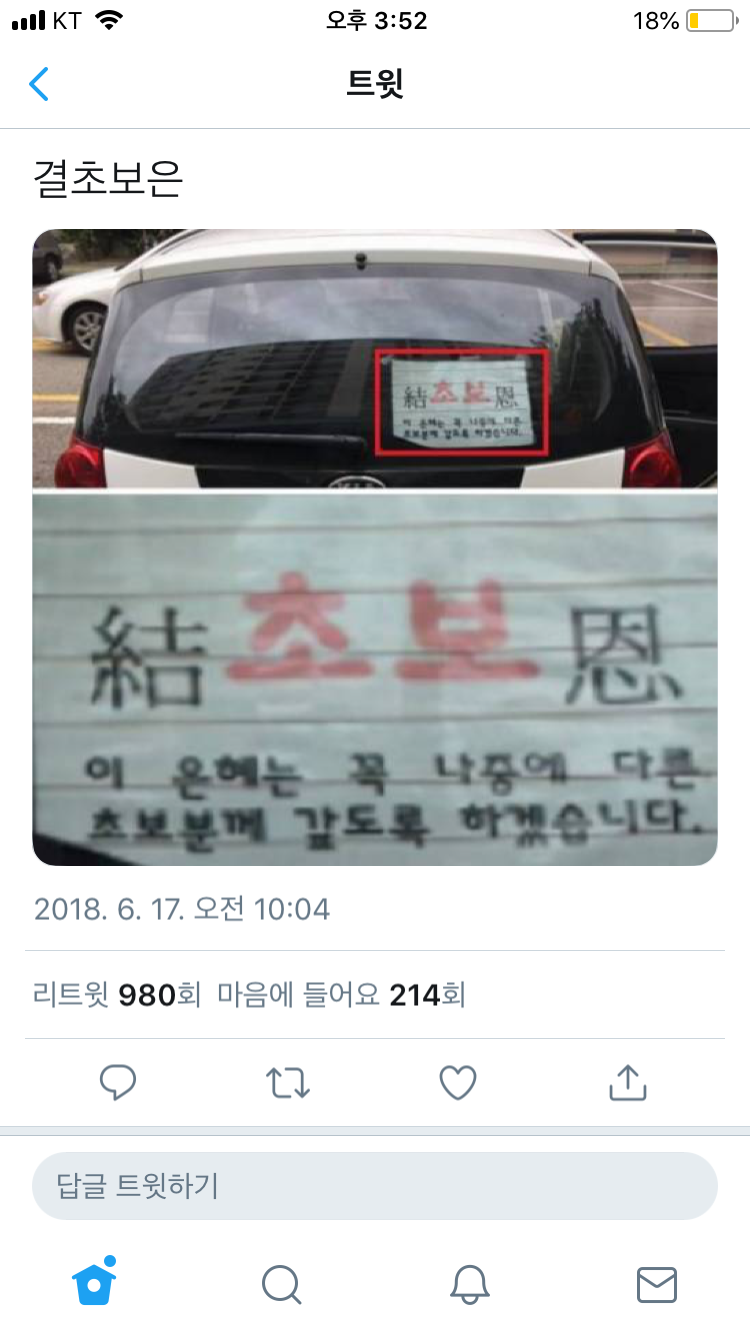Open Messages envelope tab
750x1334 pixels.
tap(657, 1285)
